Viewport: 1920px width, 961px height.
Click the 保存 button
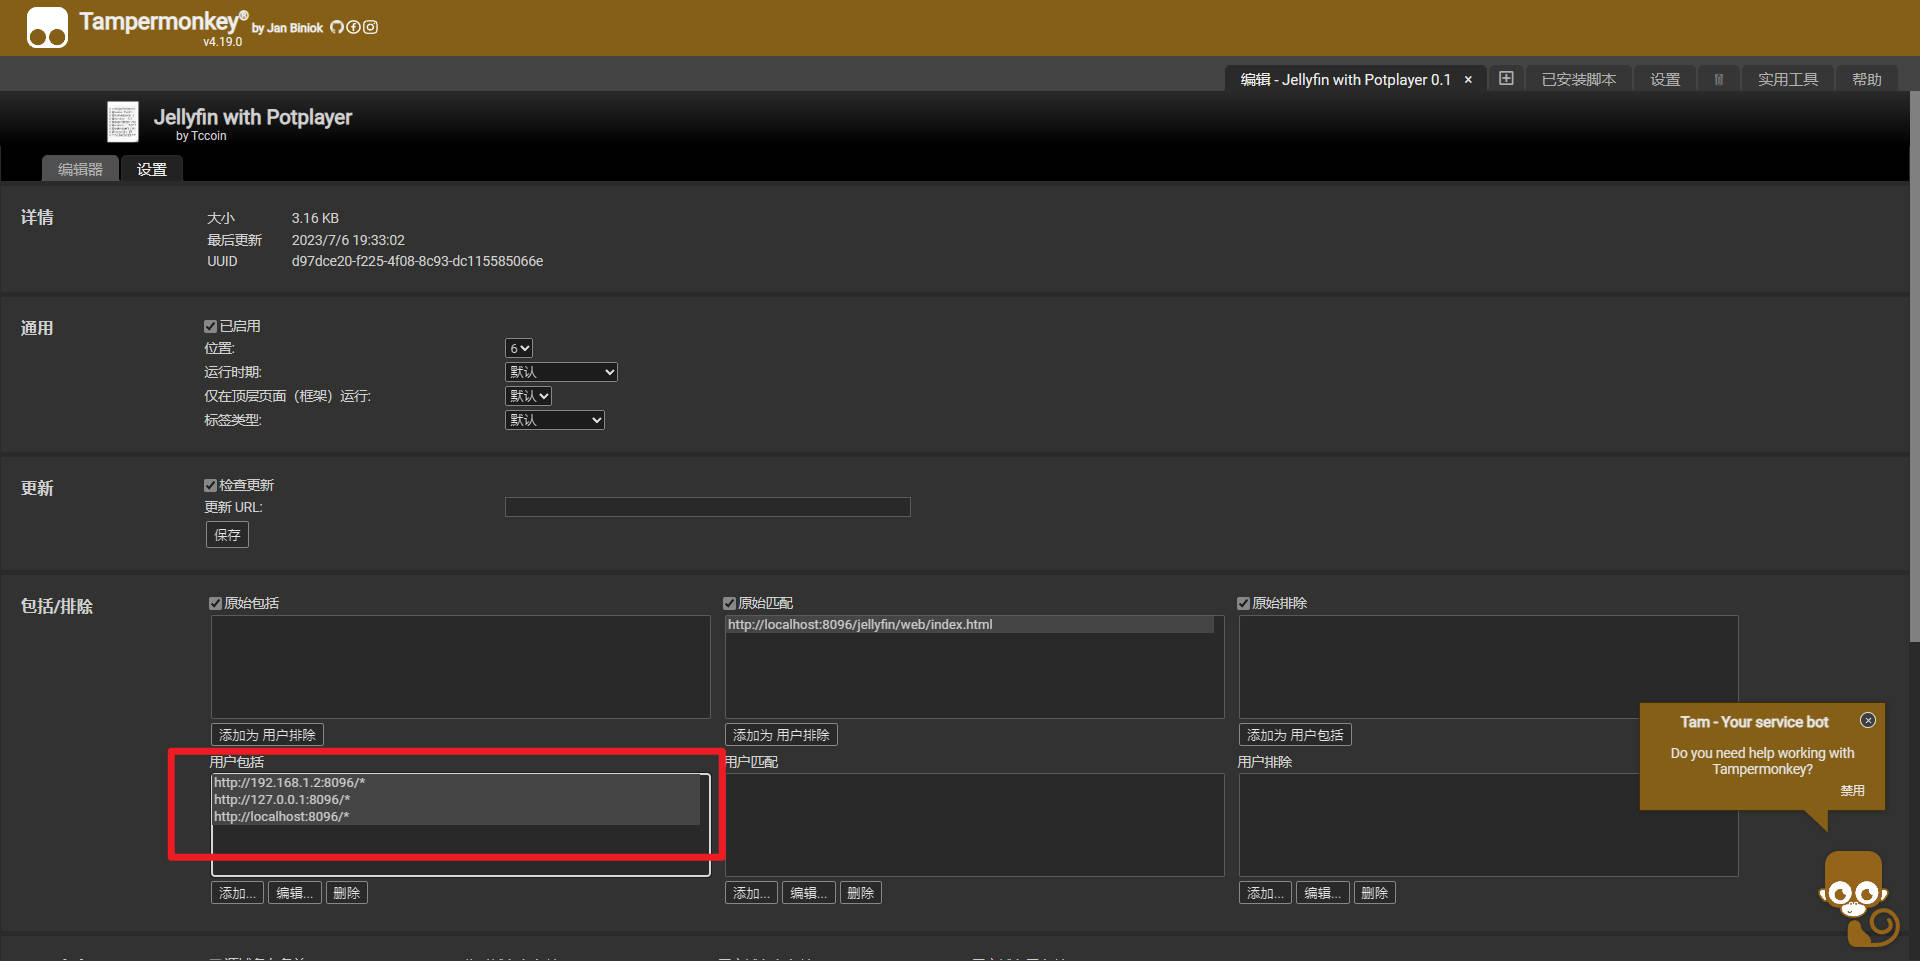click(227, 535)
